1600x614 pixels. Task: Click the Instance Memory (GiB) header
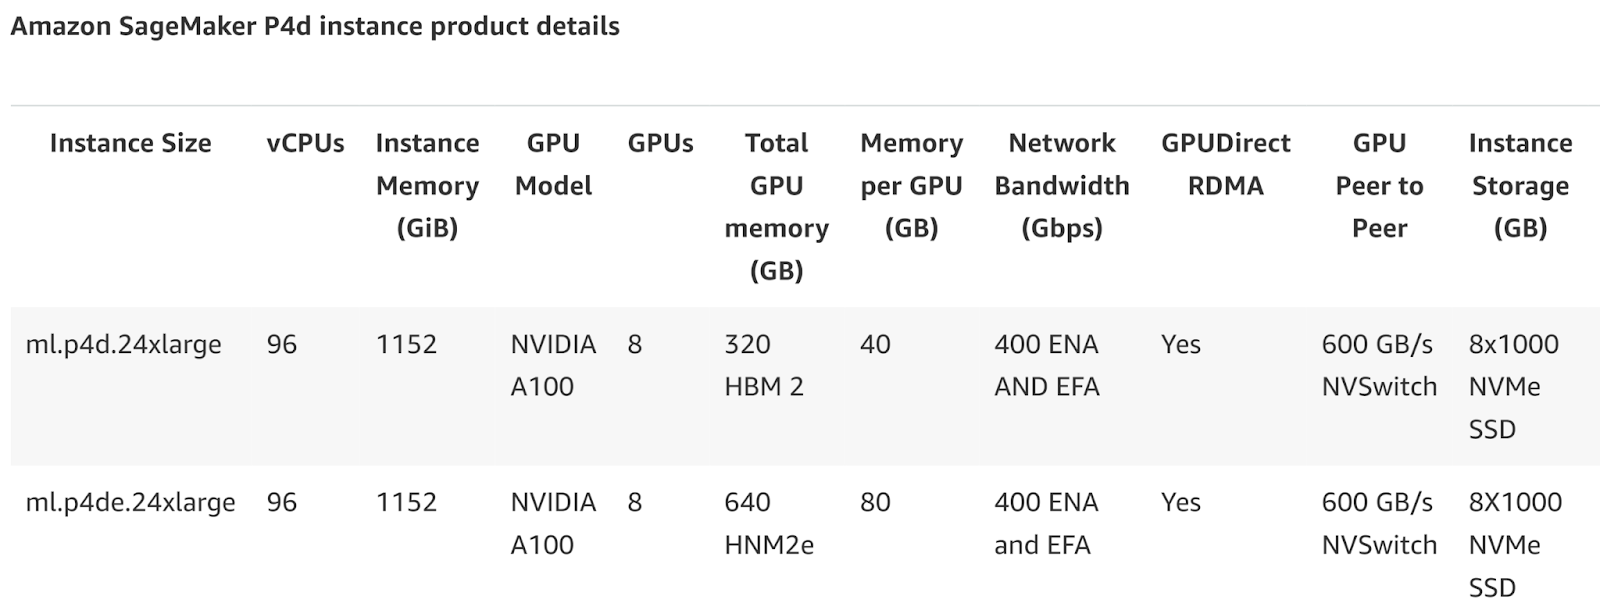click(427, 186)
